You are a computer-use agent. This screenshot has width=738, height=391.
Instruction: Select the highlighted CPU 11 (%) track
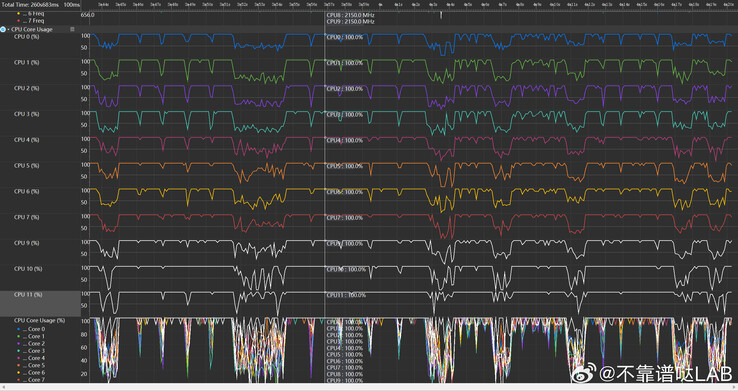(40, 303)
